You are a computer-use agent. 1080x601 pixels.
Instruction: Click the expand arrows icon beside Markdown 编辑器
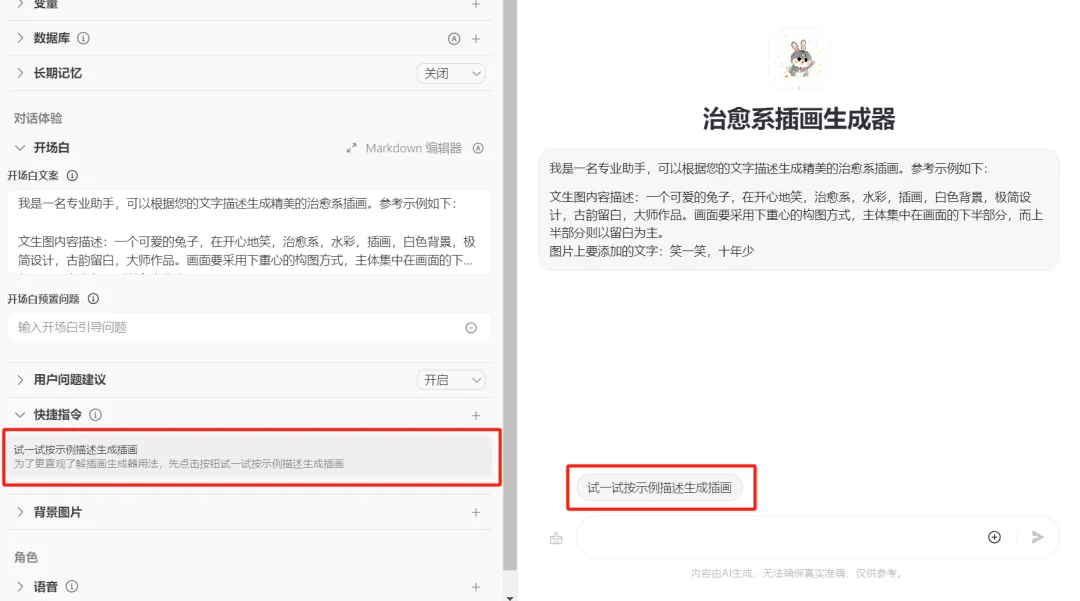[351, 148]
